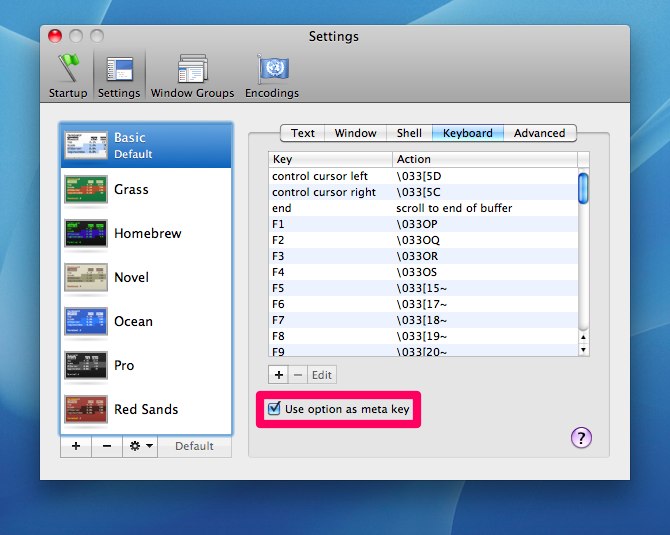The width and height of the screenshot is (670, 535).
Task: Select the F7 key row
Action: [x=423, y=320]
